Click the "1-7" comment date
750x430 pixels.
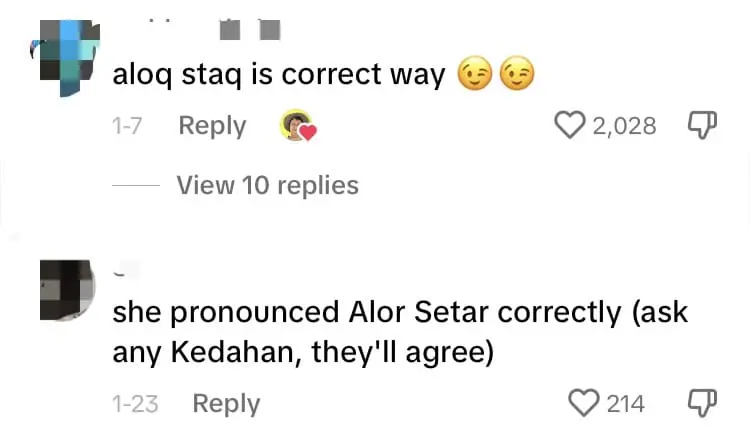coord(129,127)
